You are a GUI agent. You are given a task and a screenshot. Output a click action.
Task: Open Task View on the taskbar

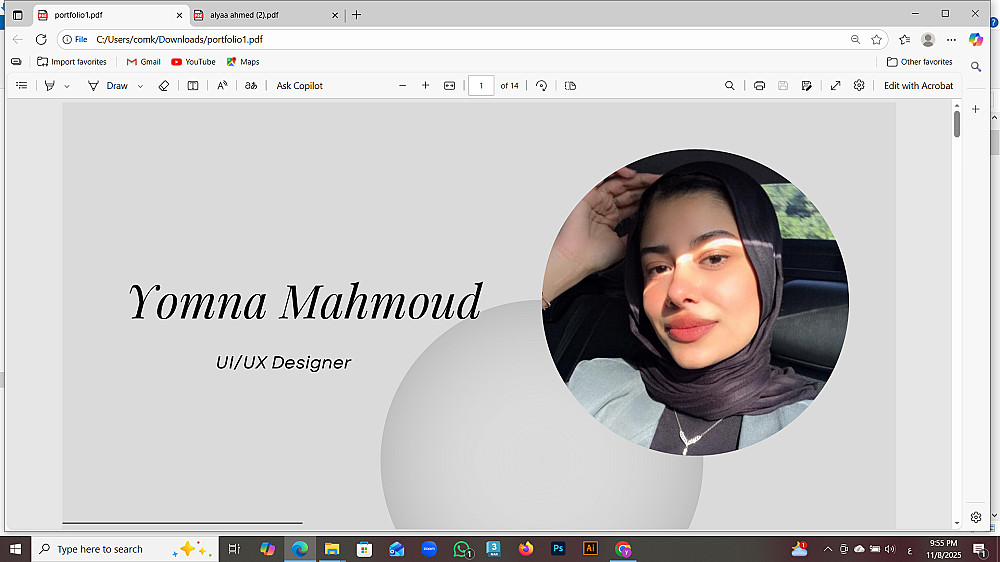tap(234, 549)
